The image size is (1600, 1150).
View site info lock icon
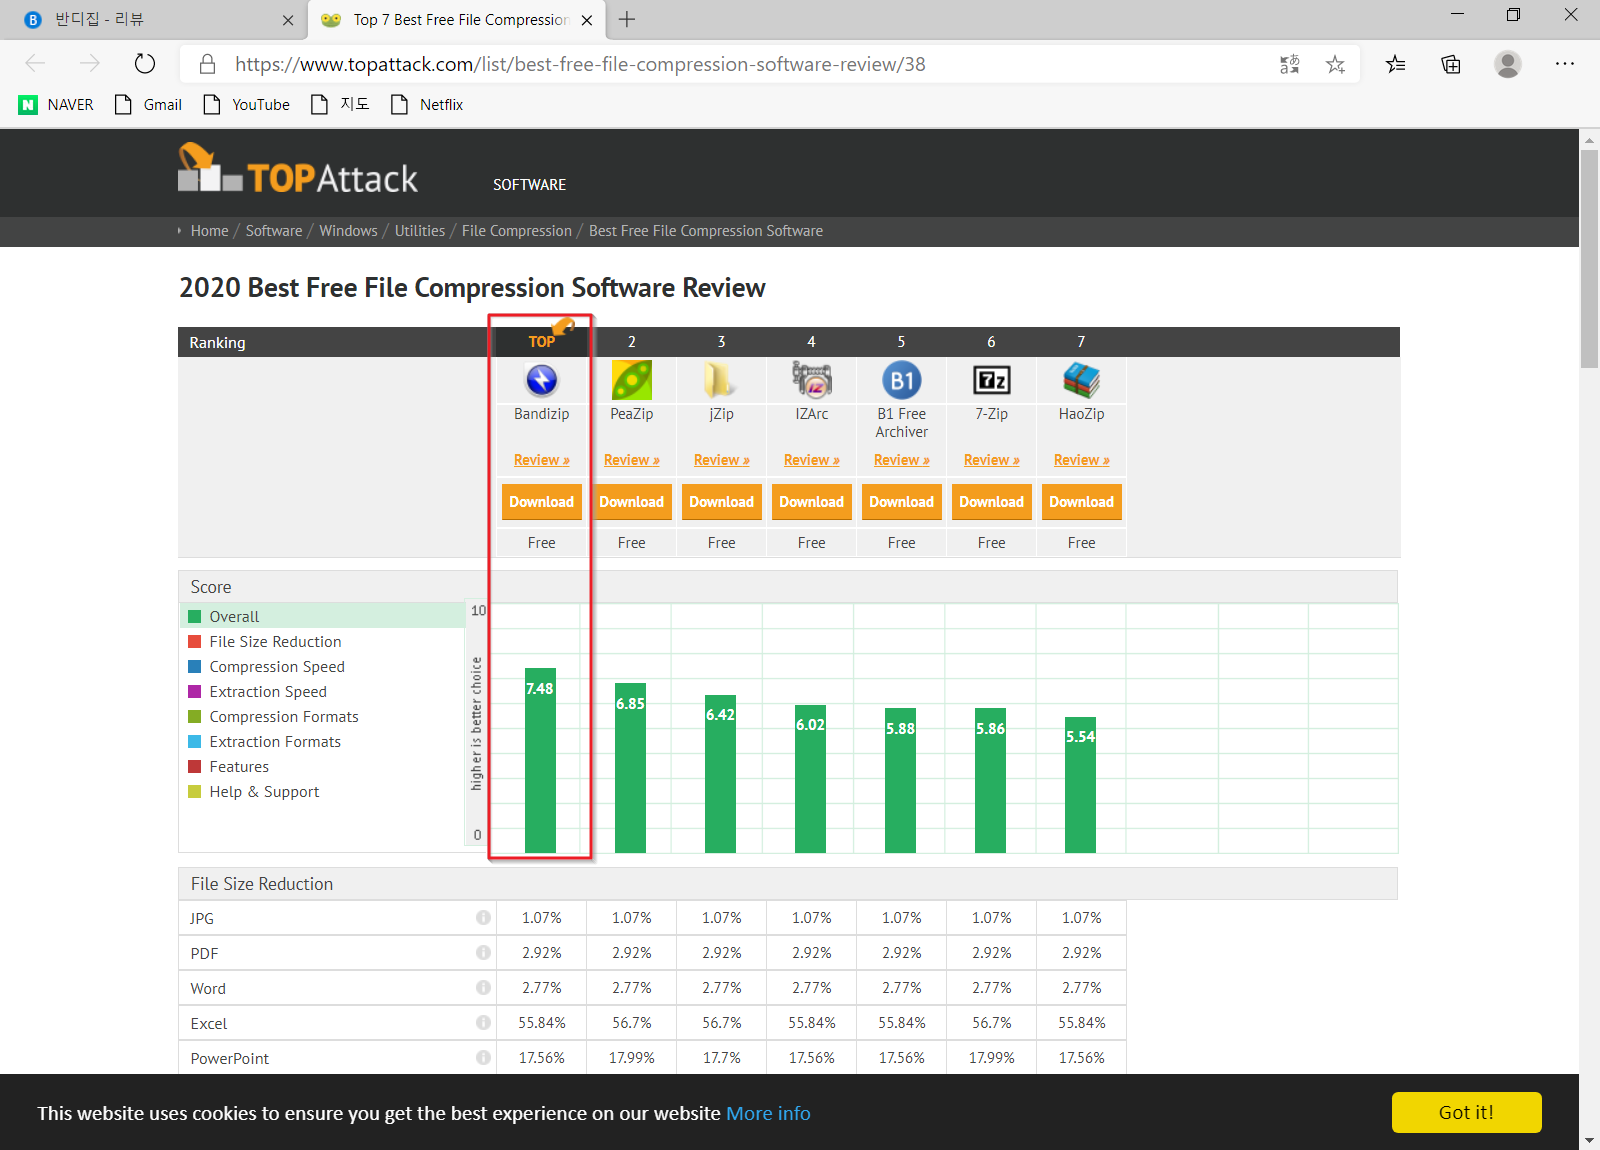[208, 64]
